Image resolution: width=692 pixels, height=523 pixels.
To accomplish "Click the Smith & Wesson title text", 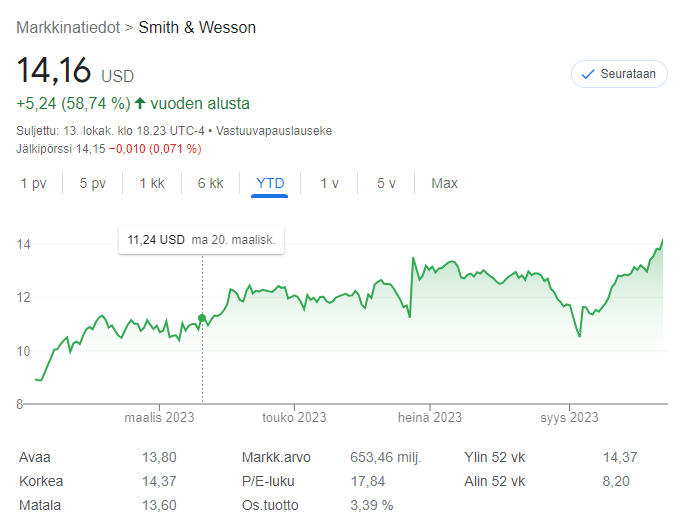I will [197, 27].
